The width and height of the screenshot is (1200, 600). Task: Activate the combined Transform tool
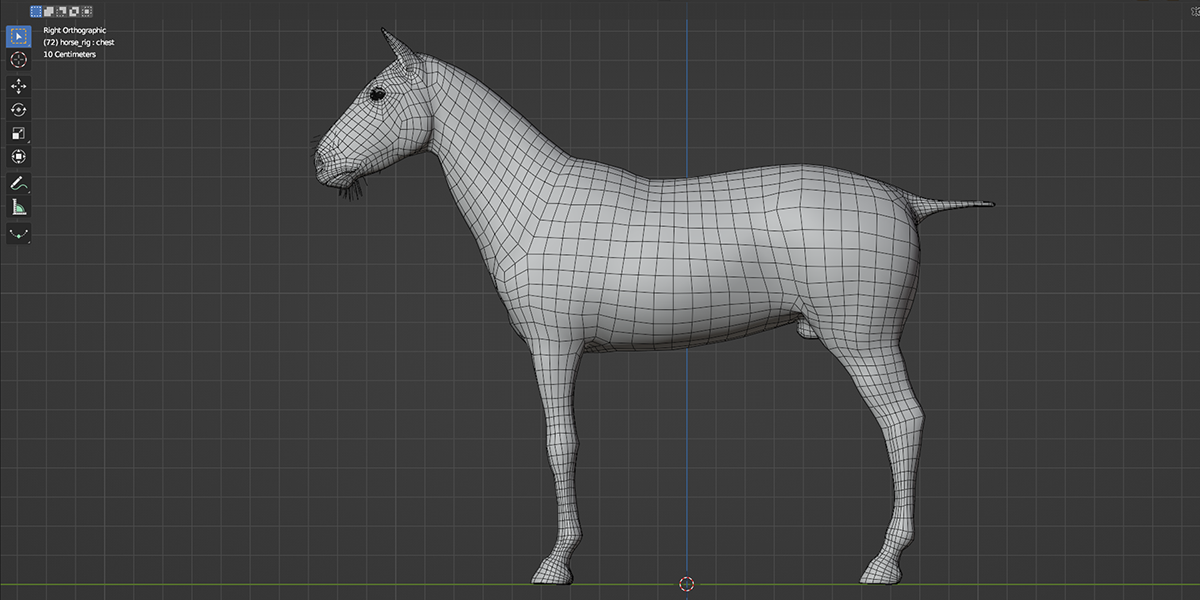coord(19,157)
